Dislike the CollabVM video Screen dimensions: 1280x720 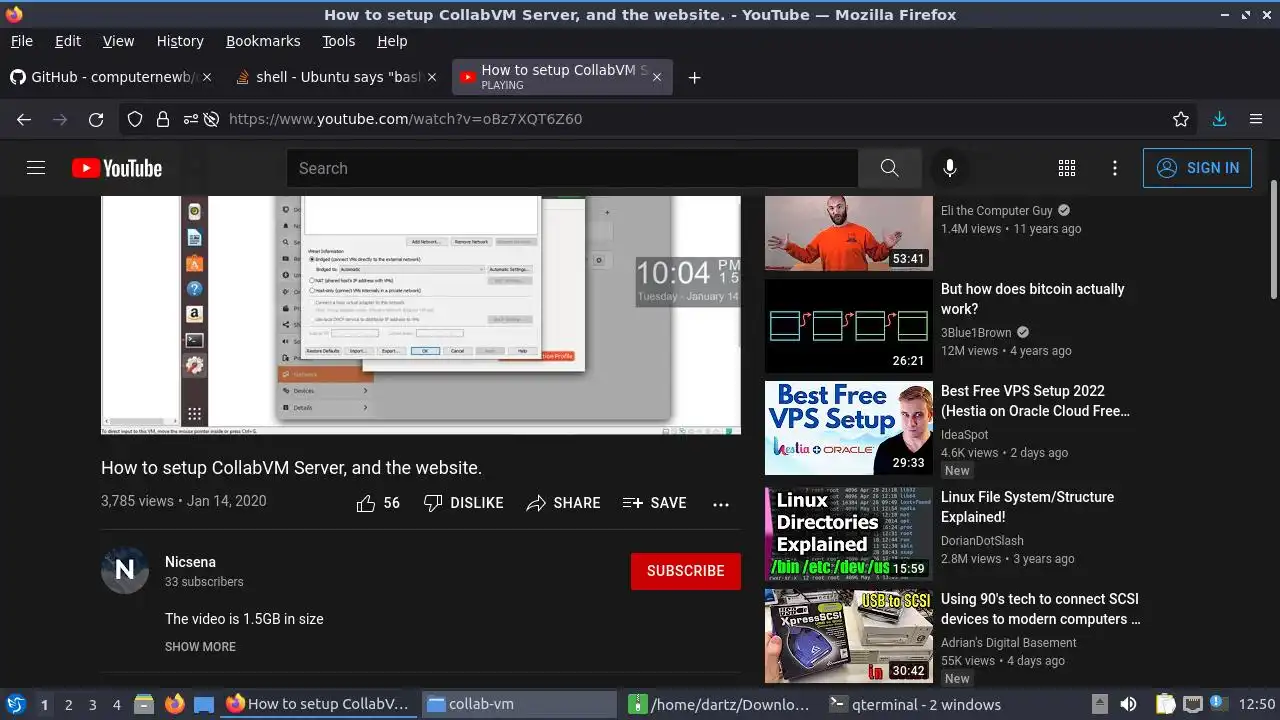463,503
